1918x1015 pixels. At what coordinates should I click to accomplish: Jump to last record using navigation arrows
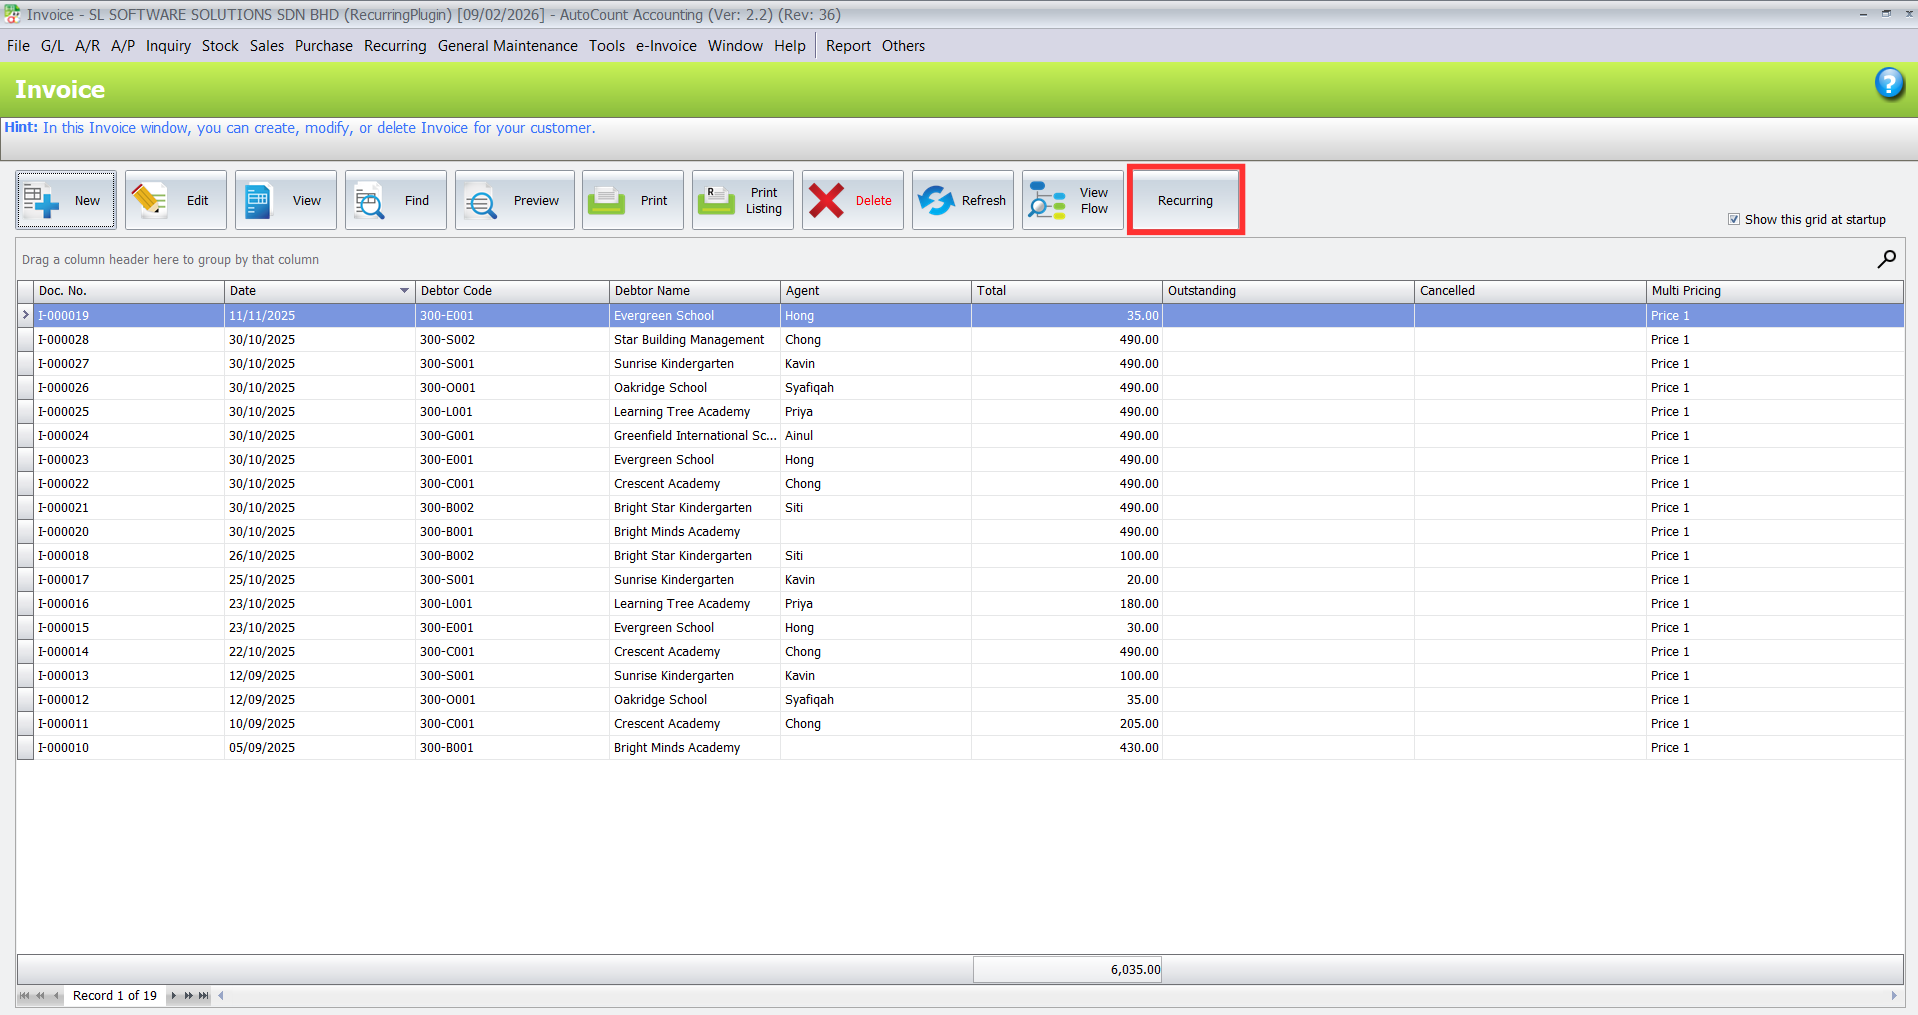pos(204,996)
